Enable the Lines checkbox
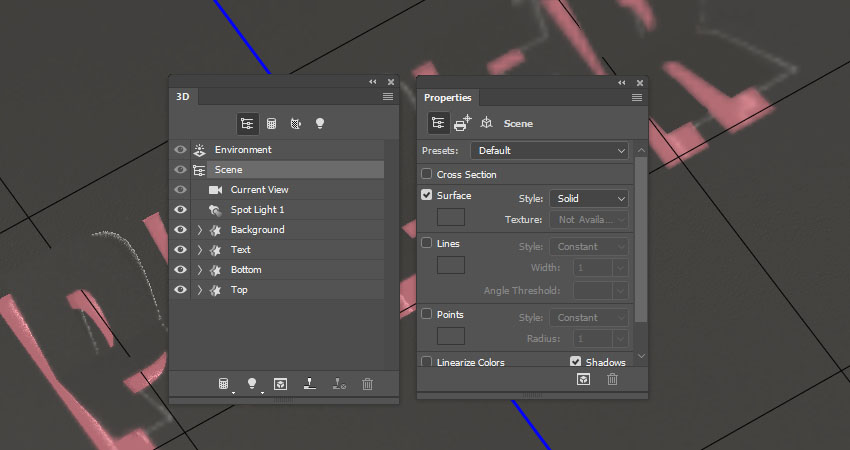The width and height of the screenshot is (850, 450). point(427,243)
